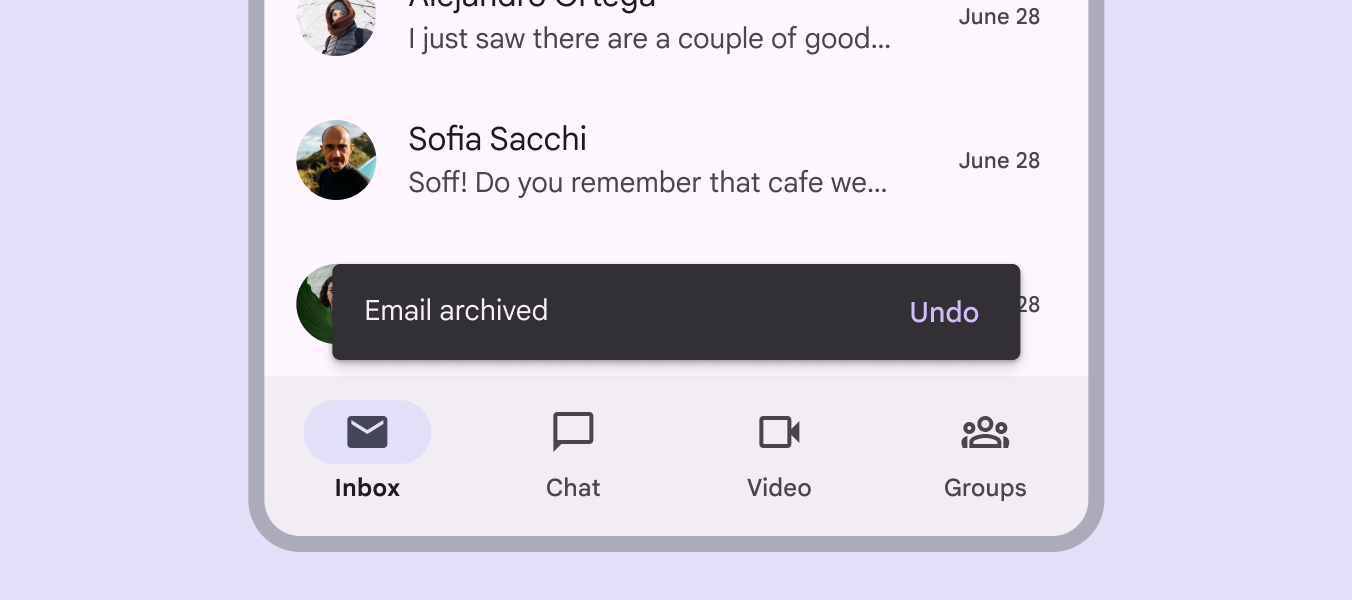Click Sofia Sacchi's profile avatar
This screenshot has height=600, width=1352.
336,160
